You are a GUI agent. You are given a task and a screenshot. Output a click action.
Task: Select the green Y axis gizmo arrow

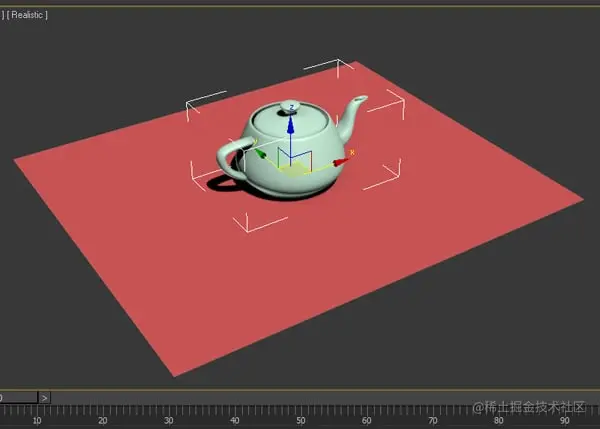pos(261,153)
